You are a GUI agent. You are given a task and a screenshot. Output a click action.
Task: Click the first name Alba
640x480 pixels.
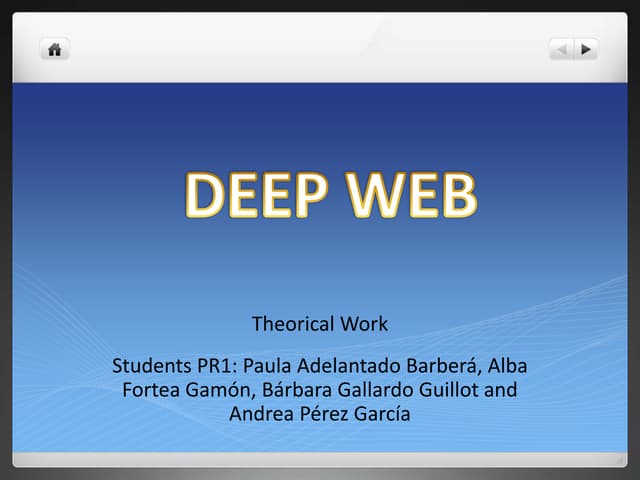click(507, 364)
